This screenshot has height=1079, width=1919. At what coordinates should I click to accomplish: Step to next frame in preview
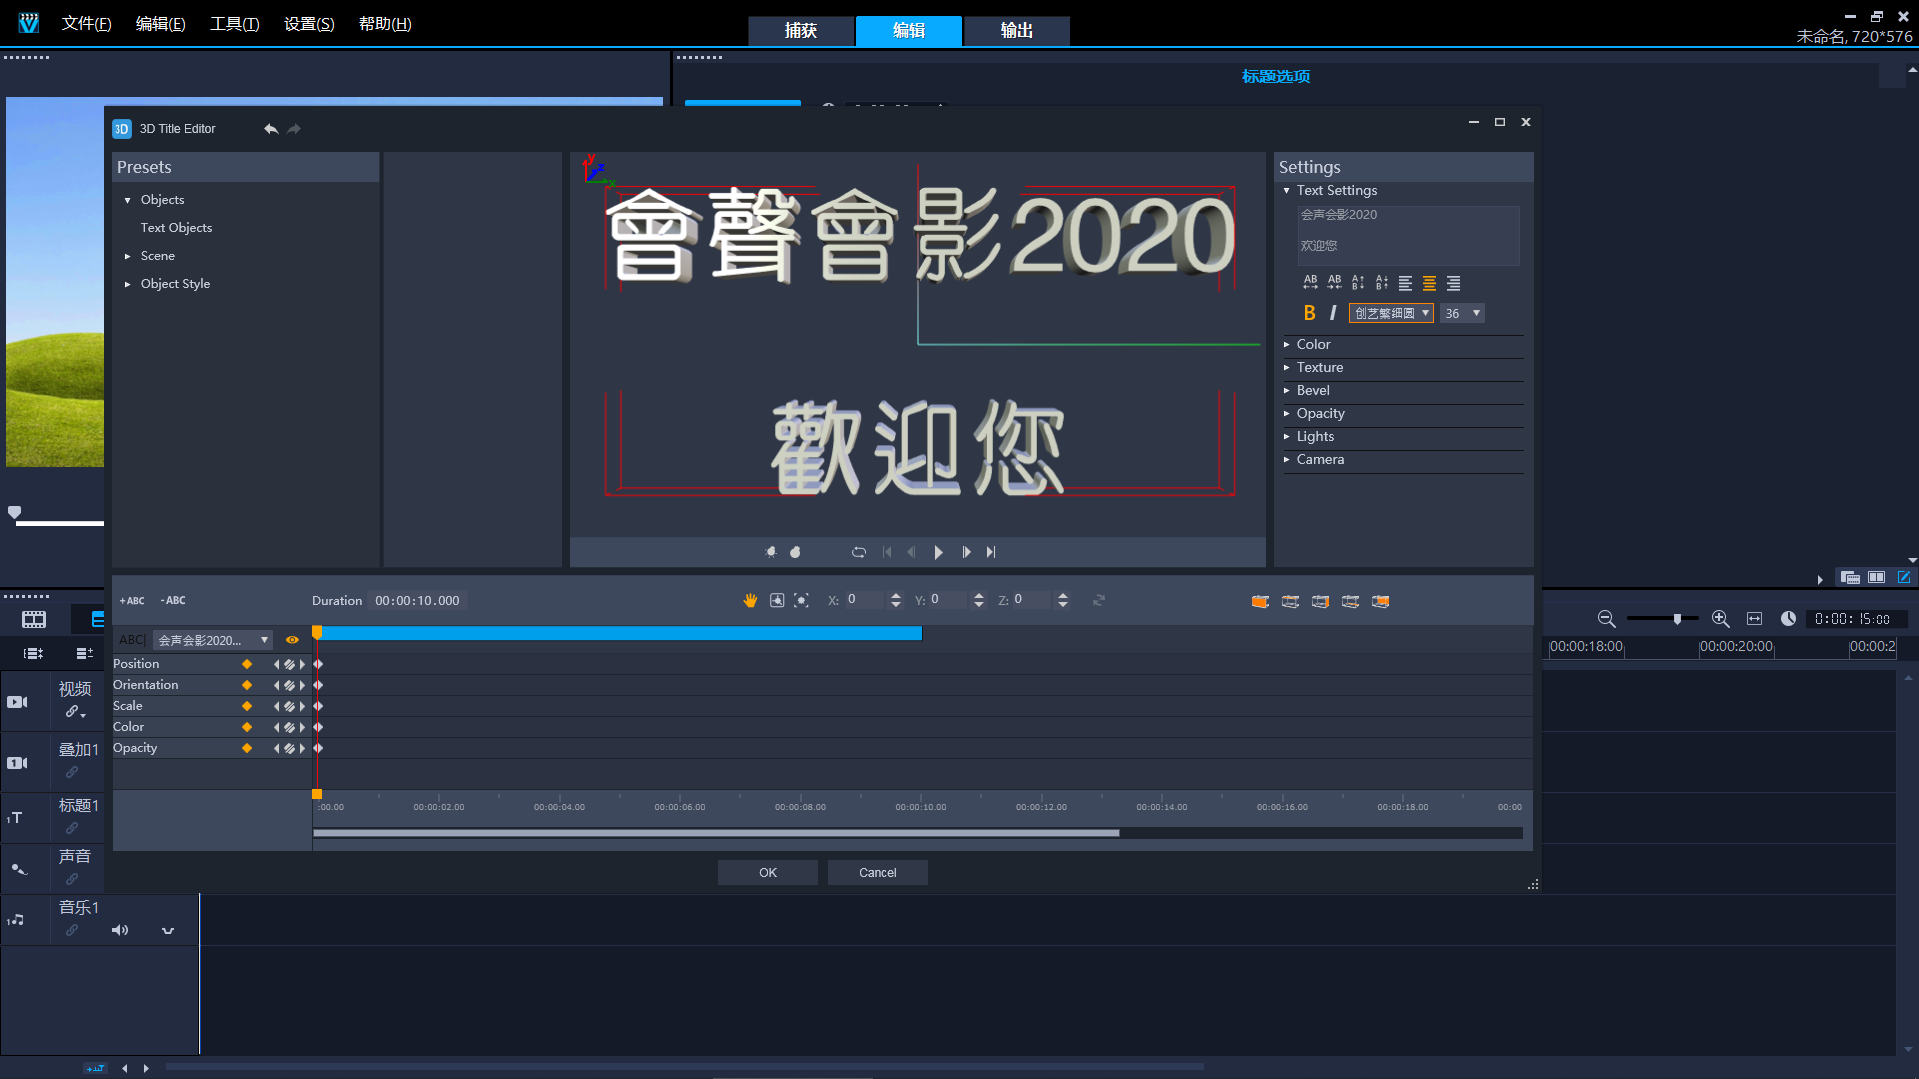tap(966, 552)
